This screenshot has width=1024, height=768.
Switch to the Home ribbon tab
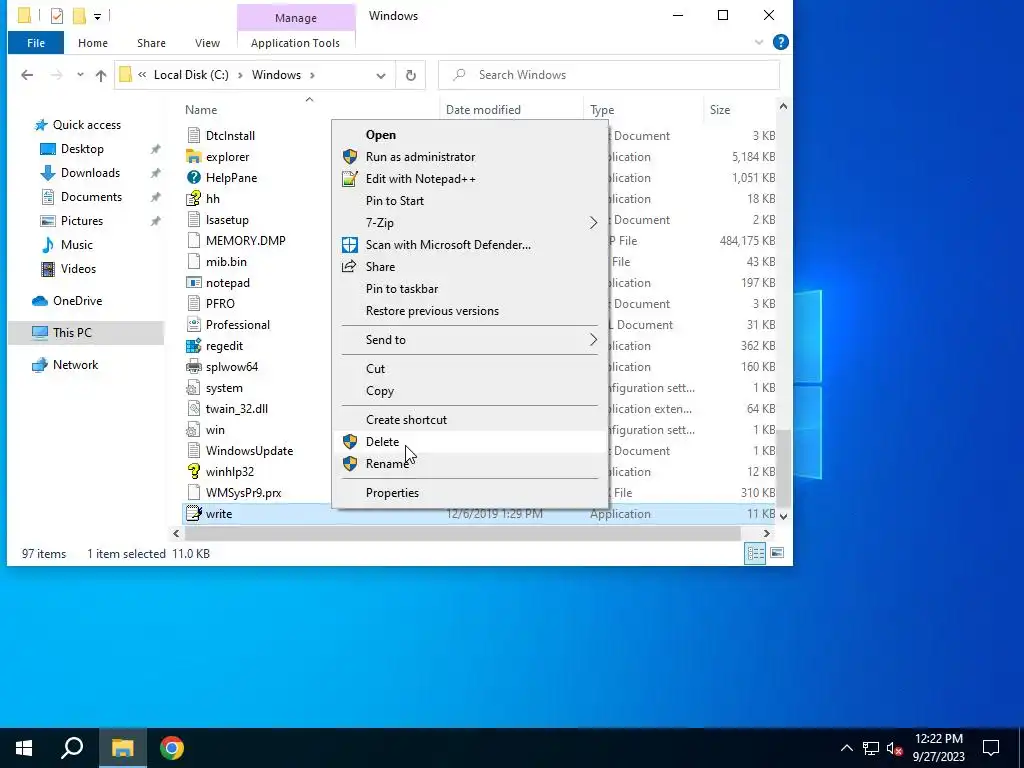coord(93,43)
